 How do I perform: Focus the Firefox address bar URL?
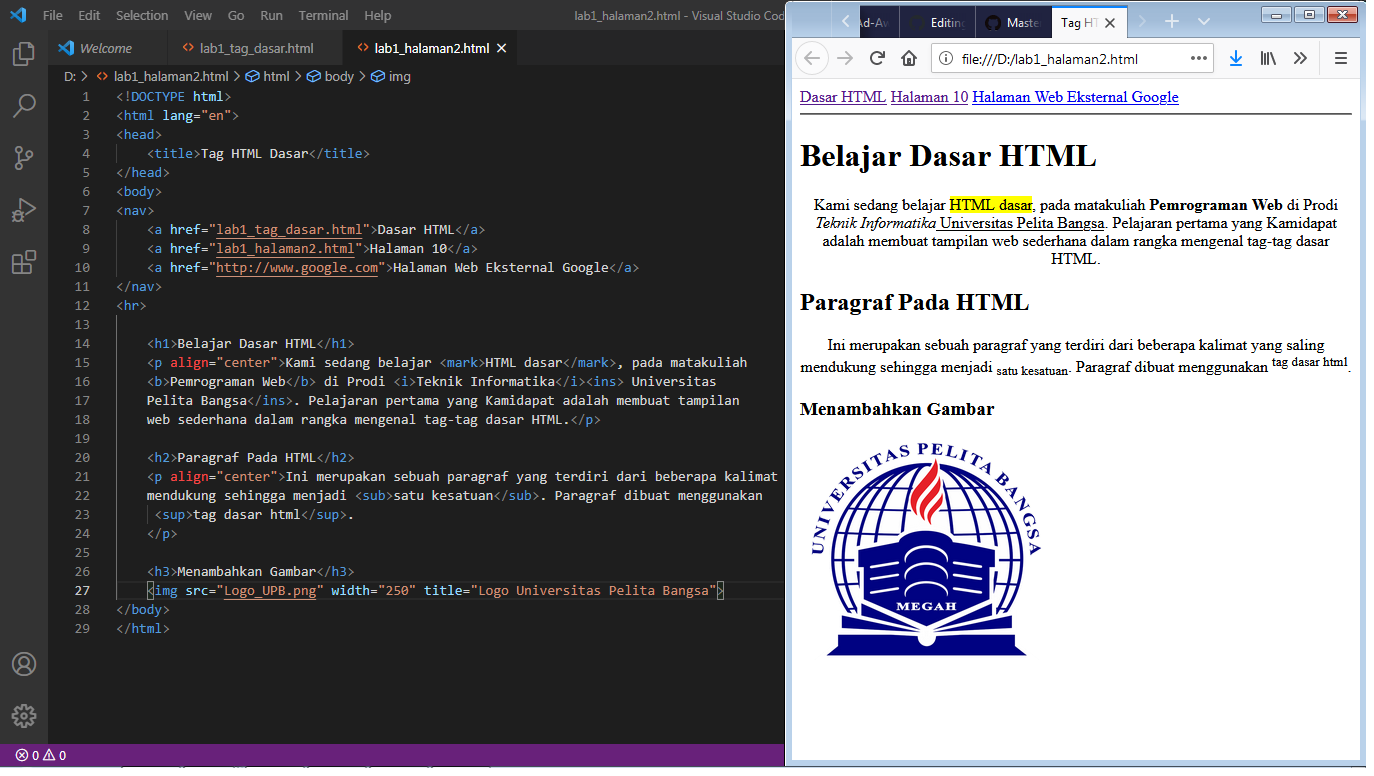click(1050, 58)
